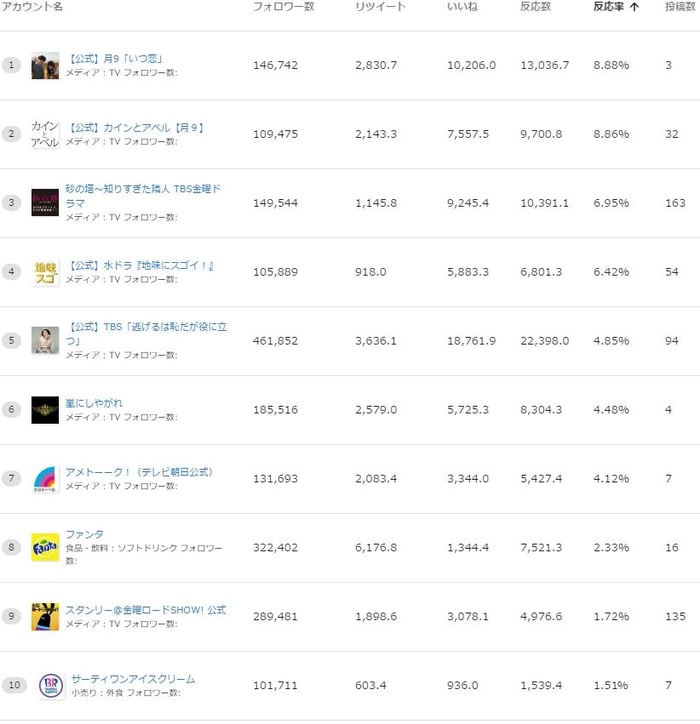Open the ファンタ account link

point(84,534)
